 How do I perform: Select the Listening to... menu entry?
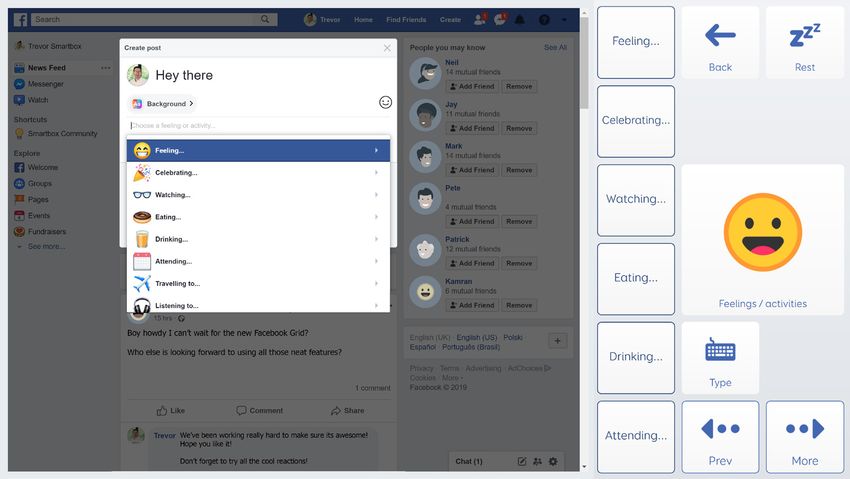pyautogui.click(x=259, y=305)
